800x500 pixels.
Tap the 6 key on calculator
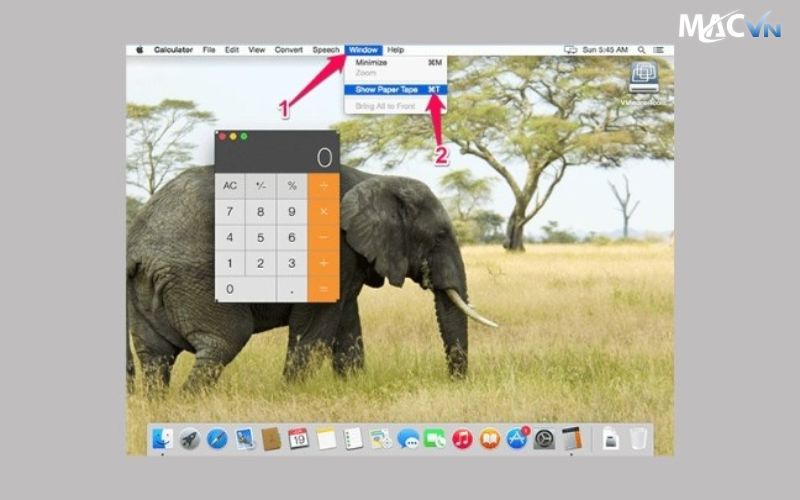(x=292, y=237)
